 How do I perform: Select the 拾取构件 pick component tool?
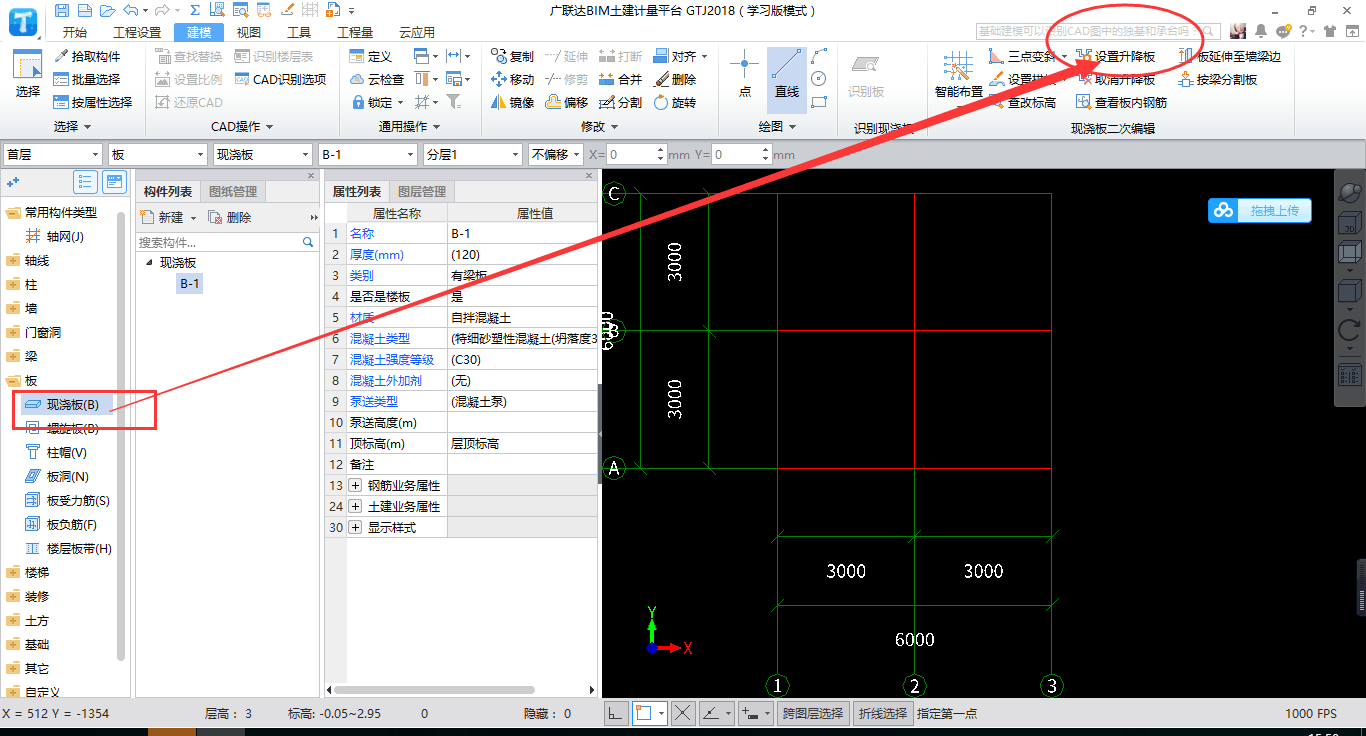(x=87, y=56)
